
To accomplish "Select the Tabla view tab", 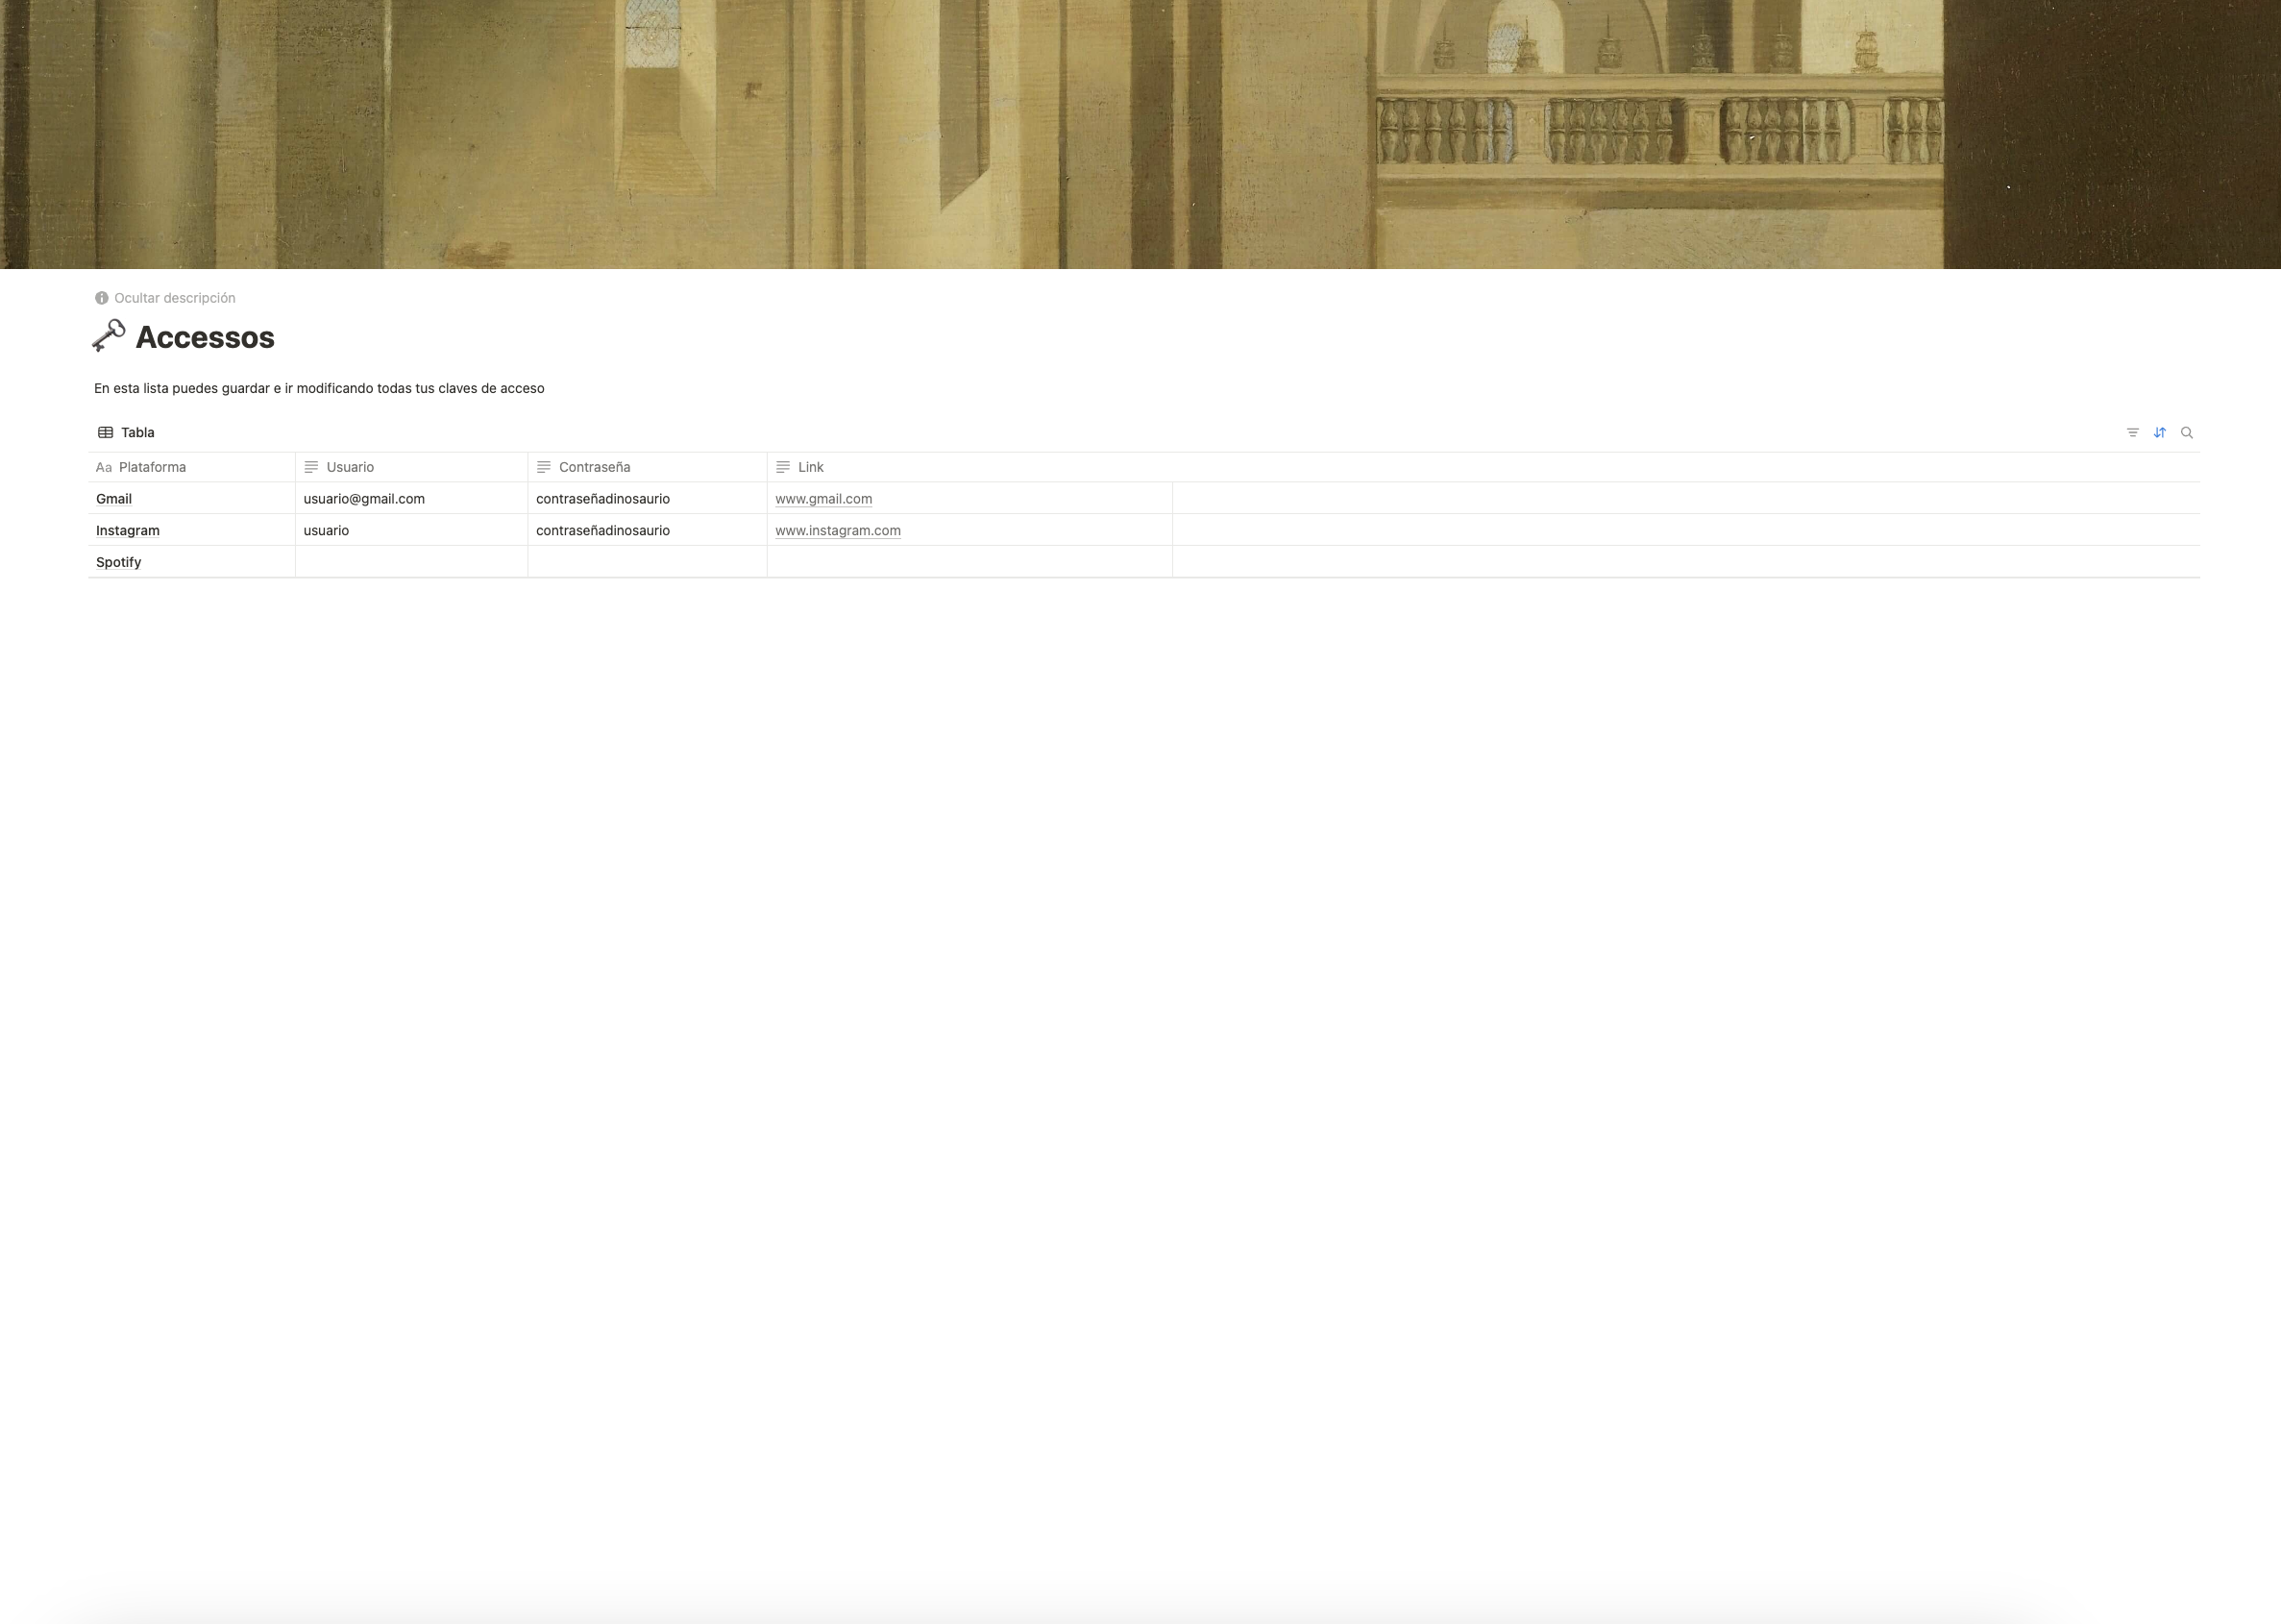I will (x=137, y=433).
